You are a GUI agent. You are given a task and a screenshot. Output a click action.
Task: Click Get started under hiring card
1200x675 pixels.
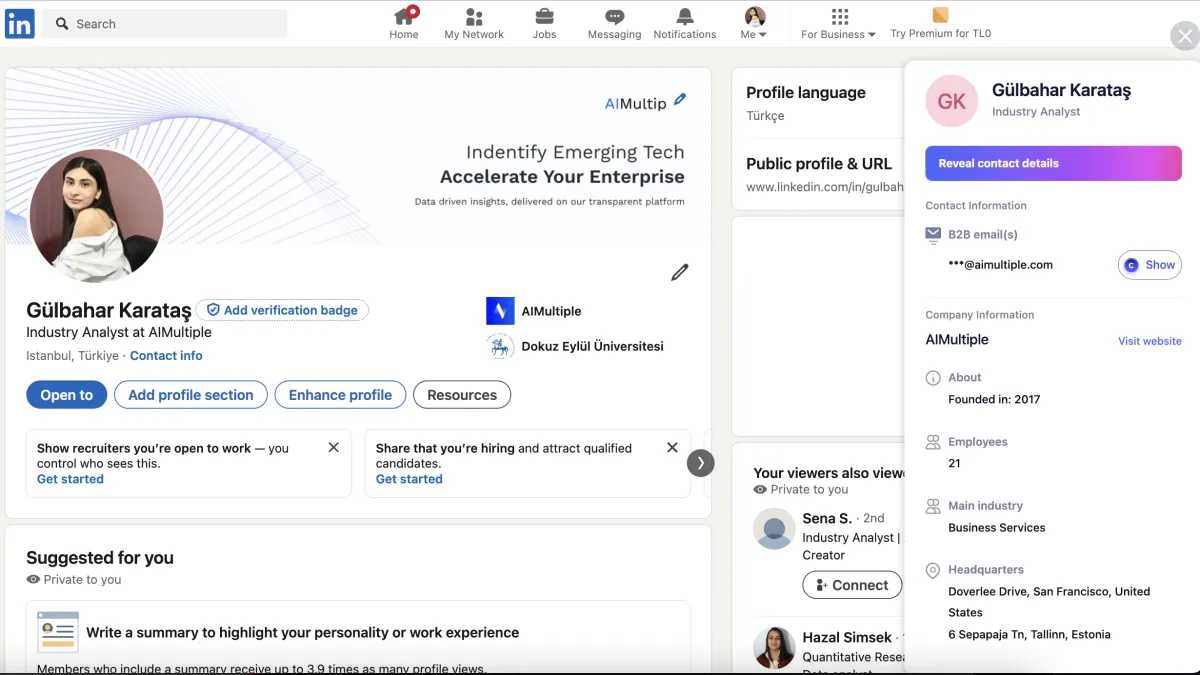point(409,479)
